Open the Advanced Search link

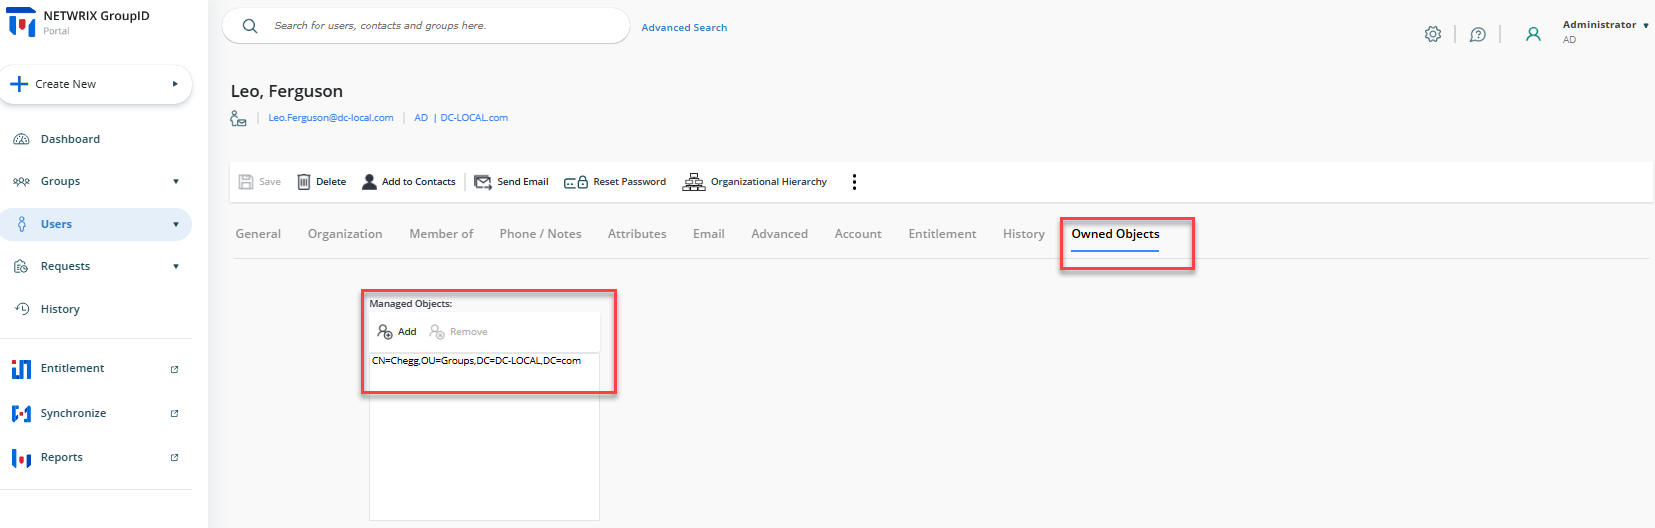pos(684,28)
